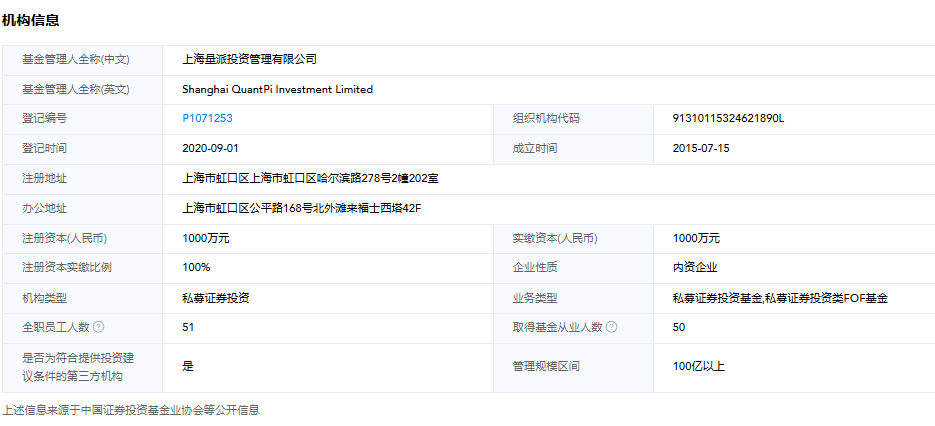Click the data source footnote text
This screenshot has height=426, width=935.
(x=130, y=410)
